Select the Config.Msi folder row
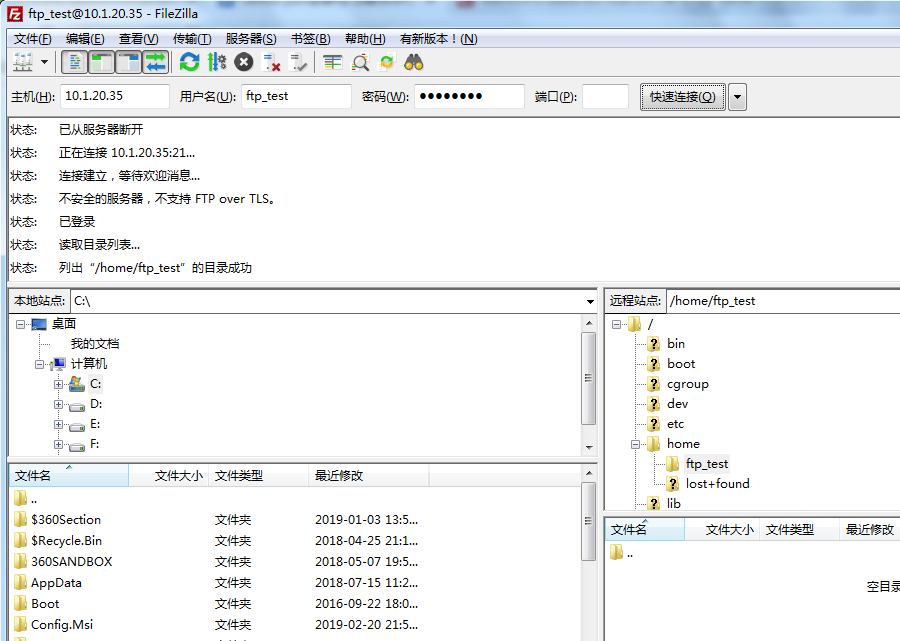The height and width of the screenshot is (641, 900). pos(295,625)
